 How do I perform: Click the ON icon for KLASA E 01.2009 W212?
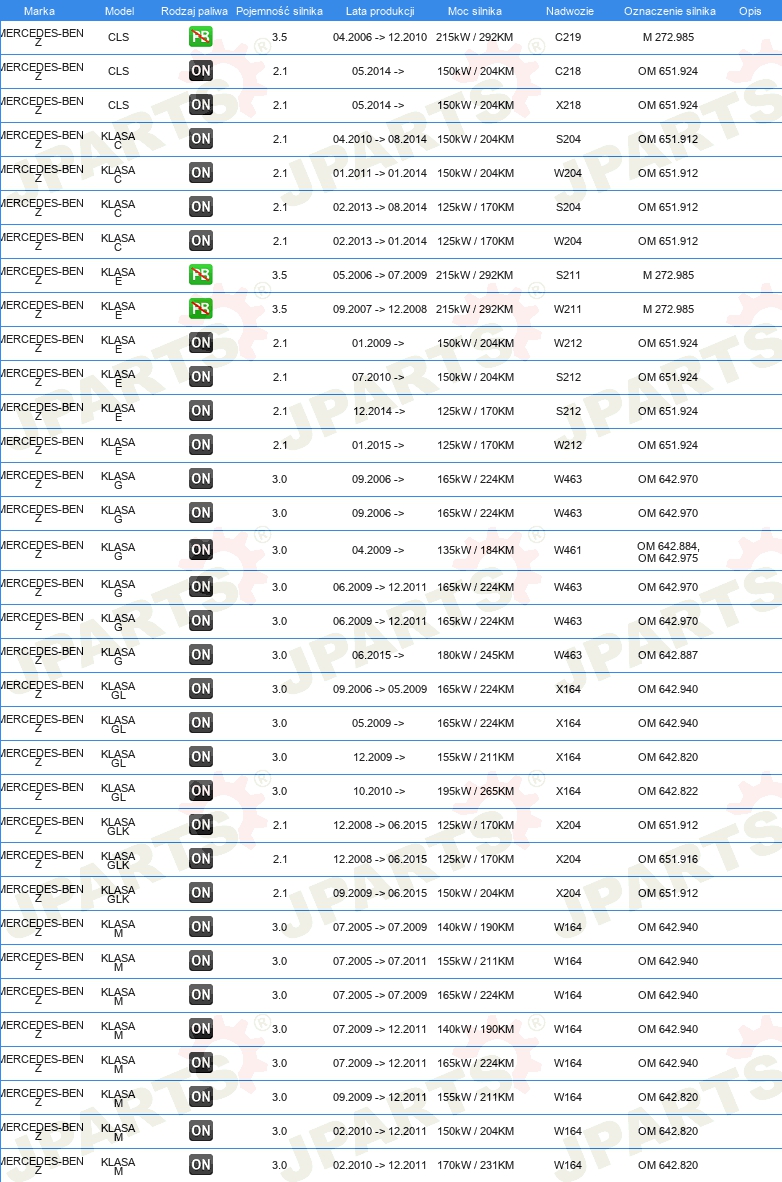pos(201,343)
